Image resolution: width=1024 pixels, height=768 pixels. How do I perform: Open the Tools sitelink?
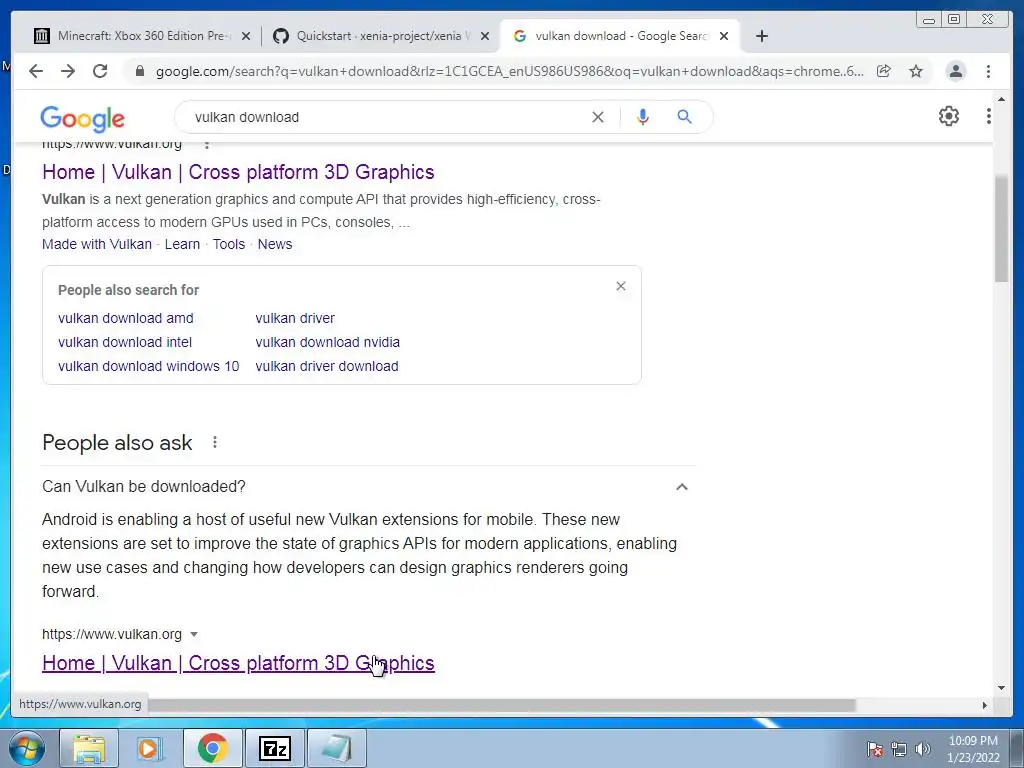click(x=229, y=244)
